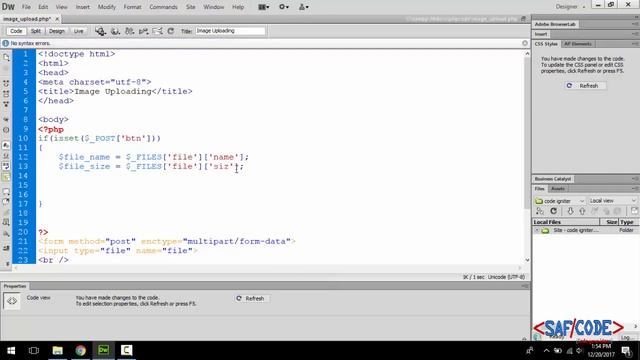The width and height of the screenshot is (640, 360).
Task: Turn on Live view
Action: (x=78, y=31)
